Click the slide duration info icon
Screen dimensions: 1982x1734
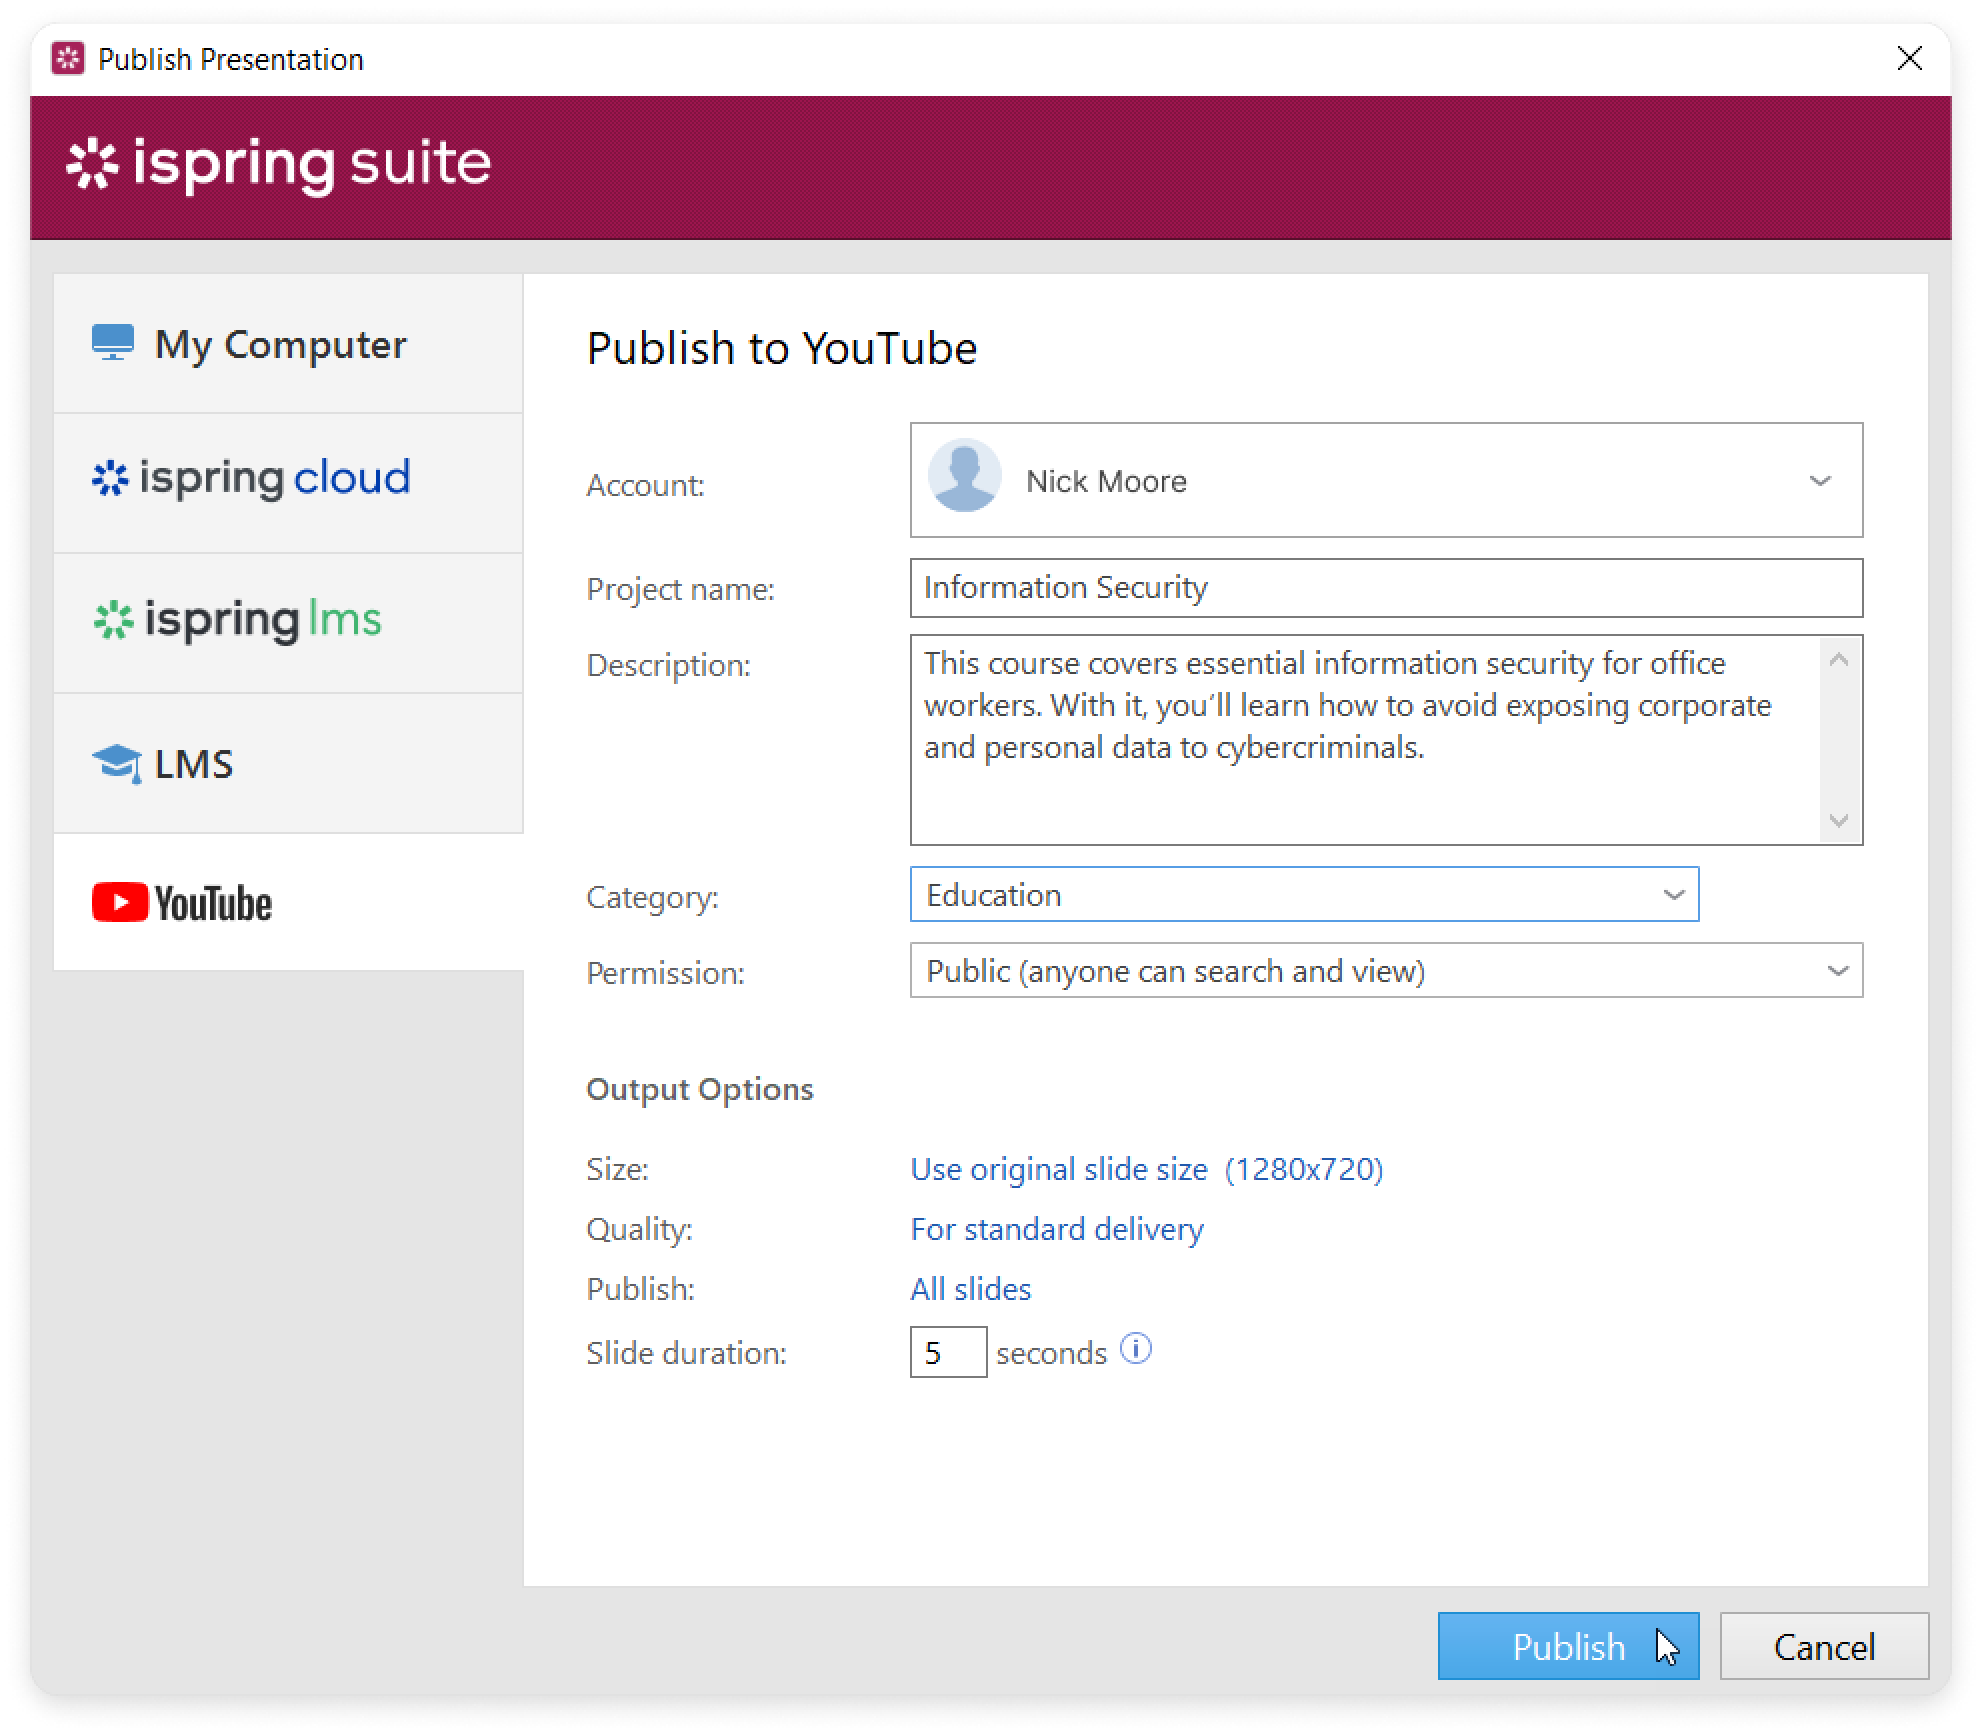pyautogui.click(x=1135, y=1349)
